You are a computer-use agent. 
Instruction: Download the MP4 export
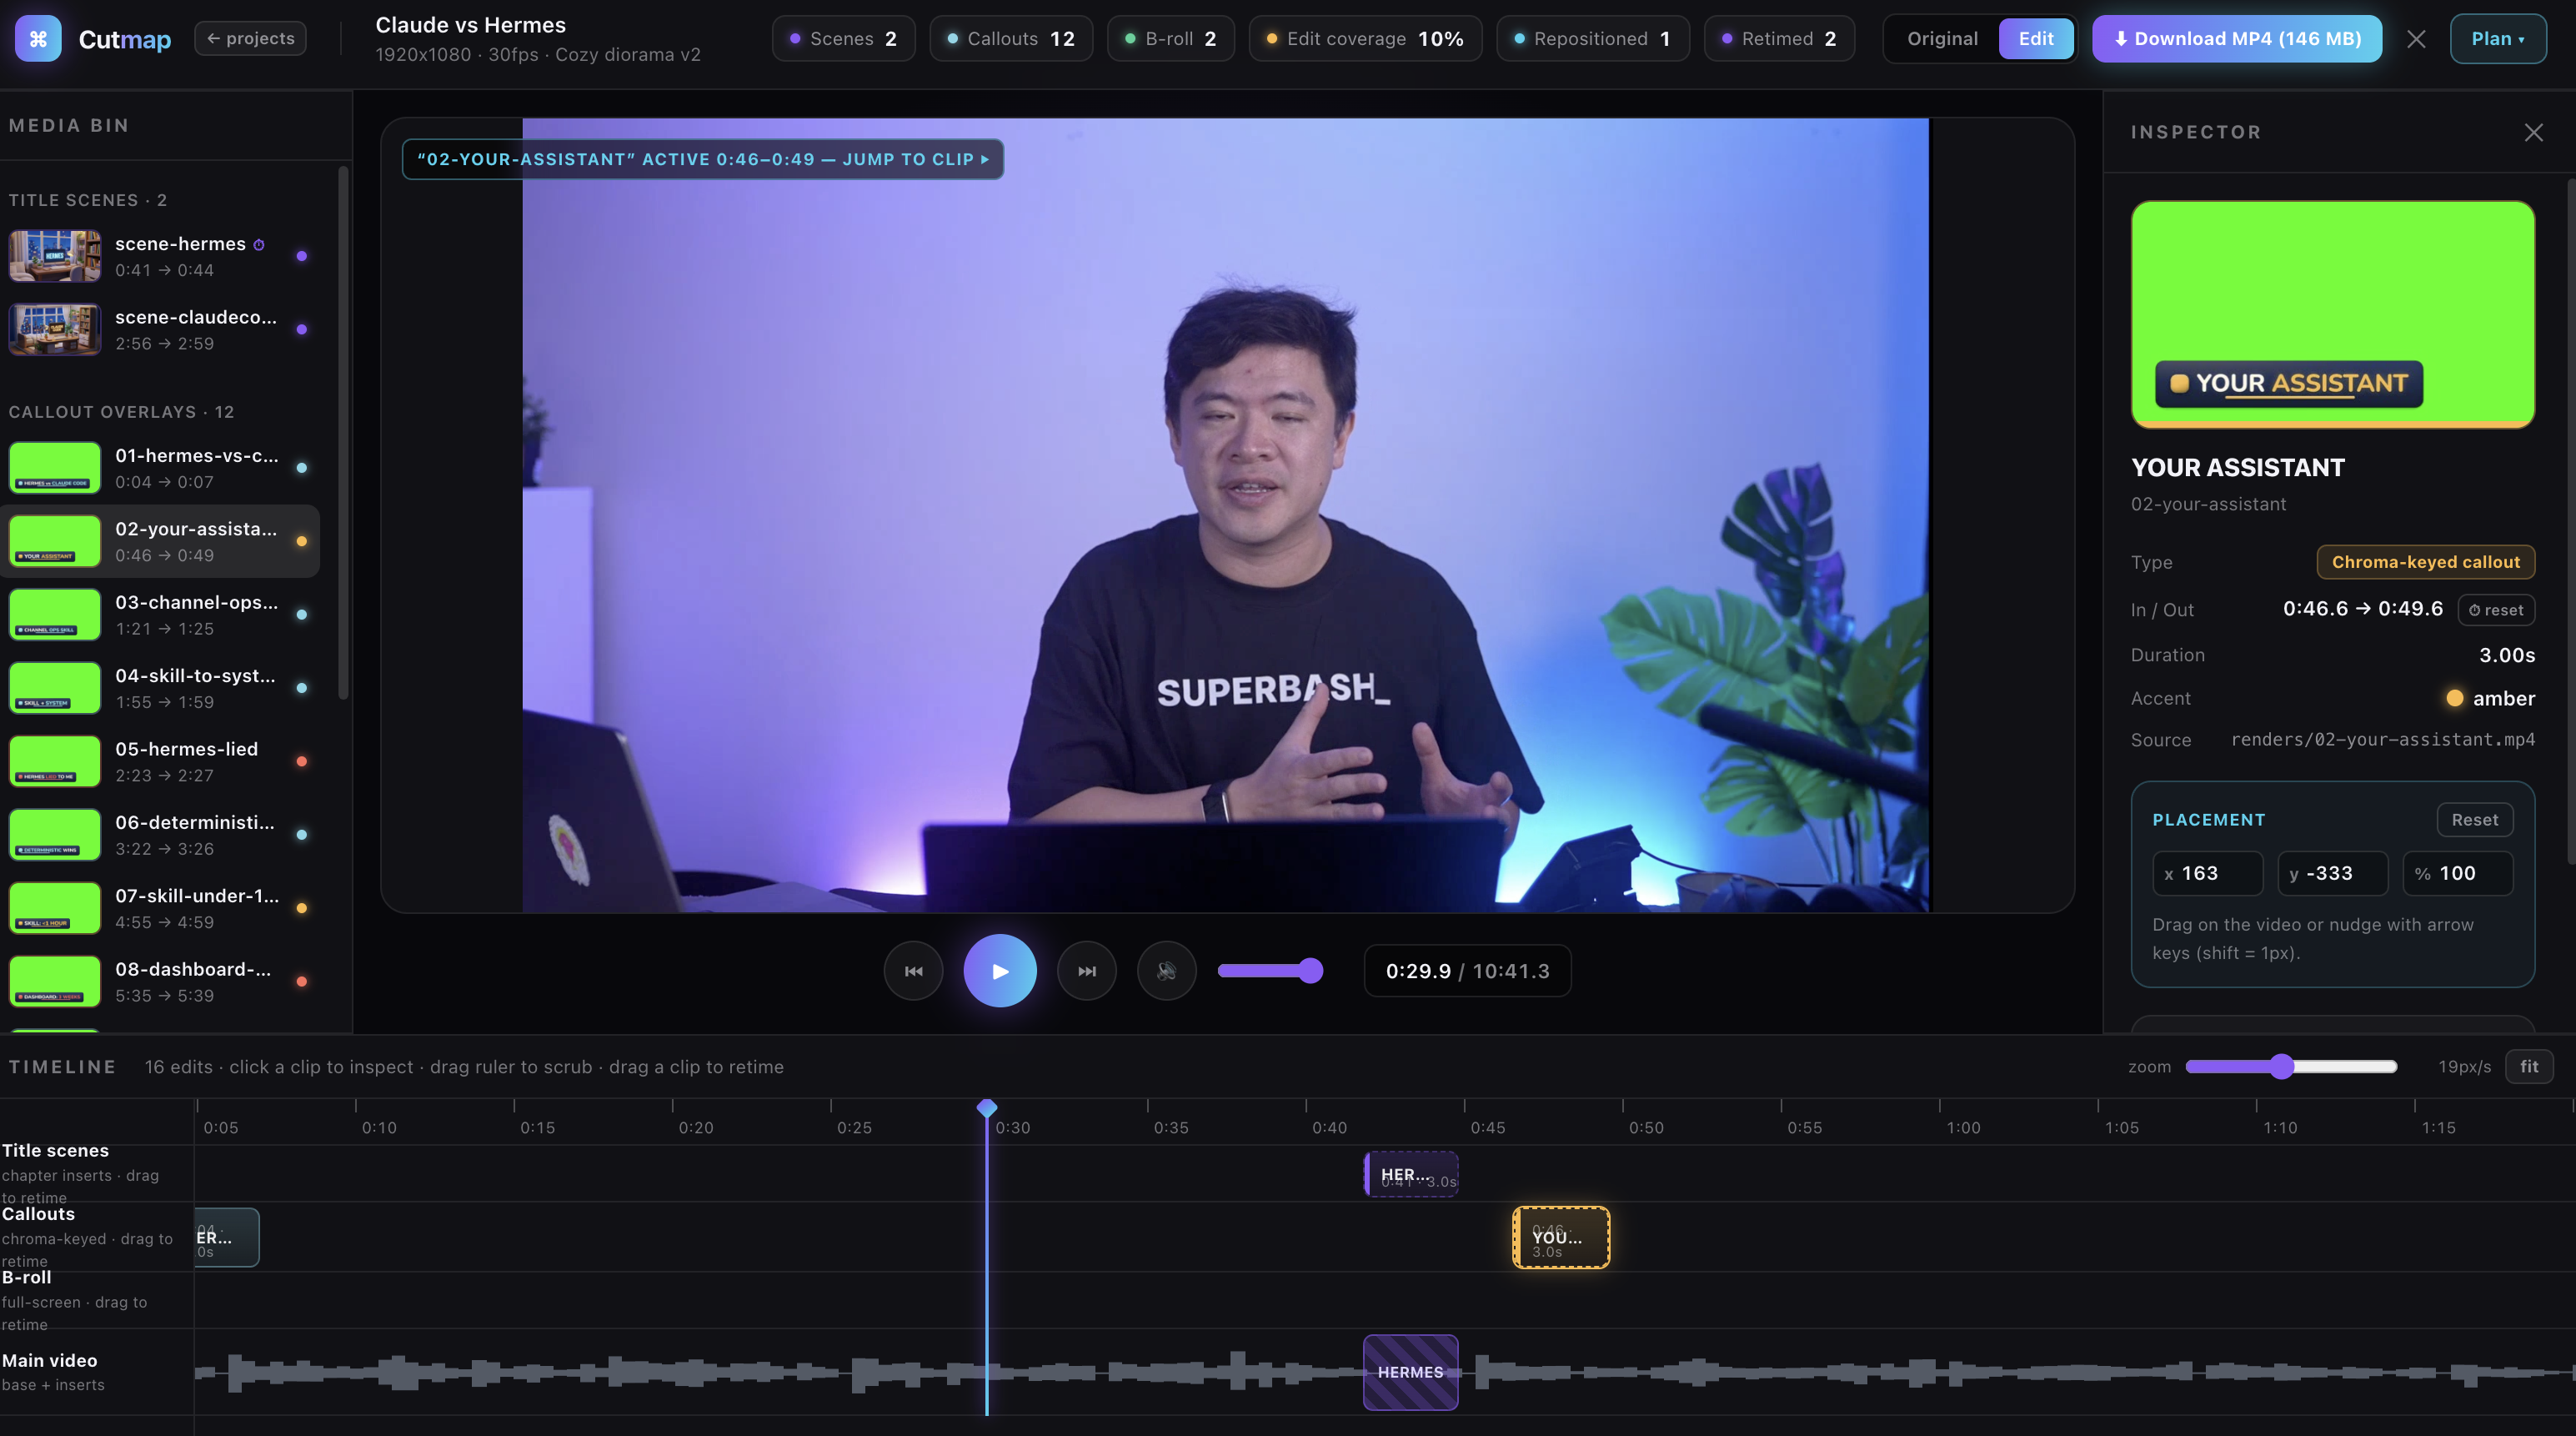click(x=2237, y=39)
